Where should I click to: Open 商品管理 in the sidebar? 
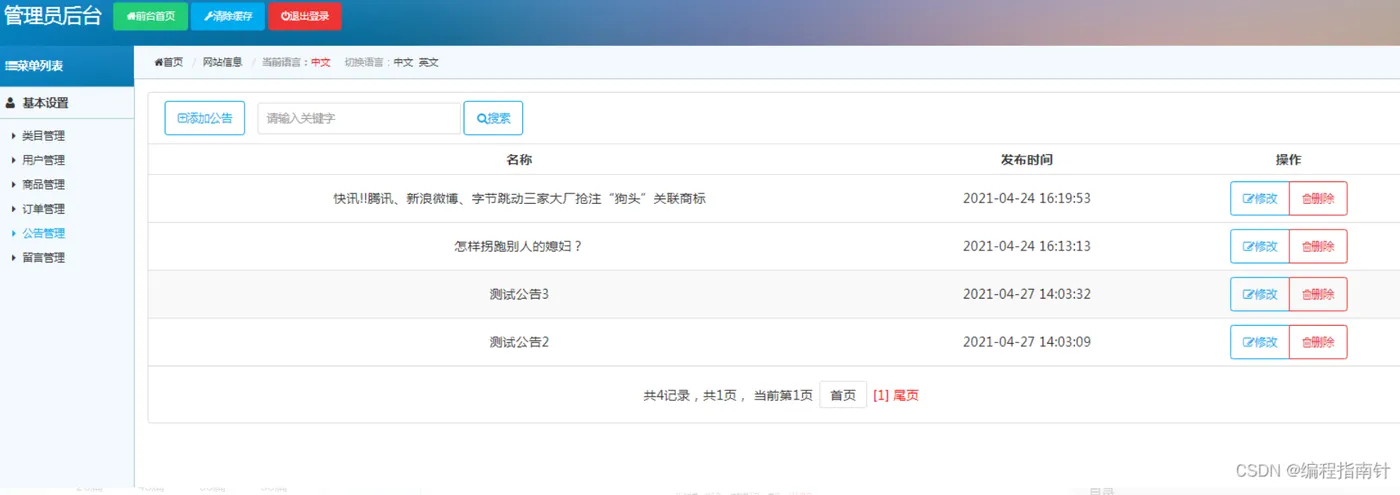coord(43,184)
